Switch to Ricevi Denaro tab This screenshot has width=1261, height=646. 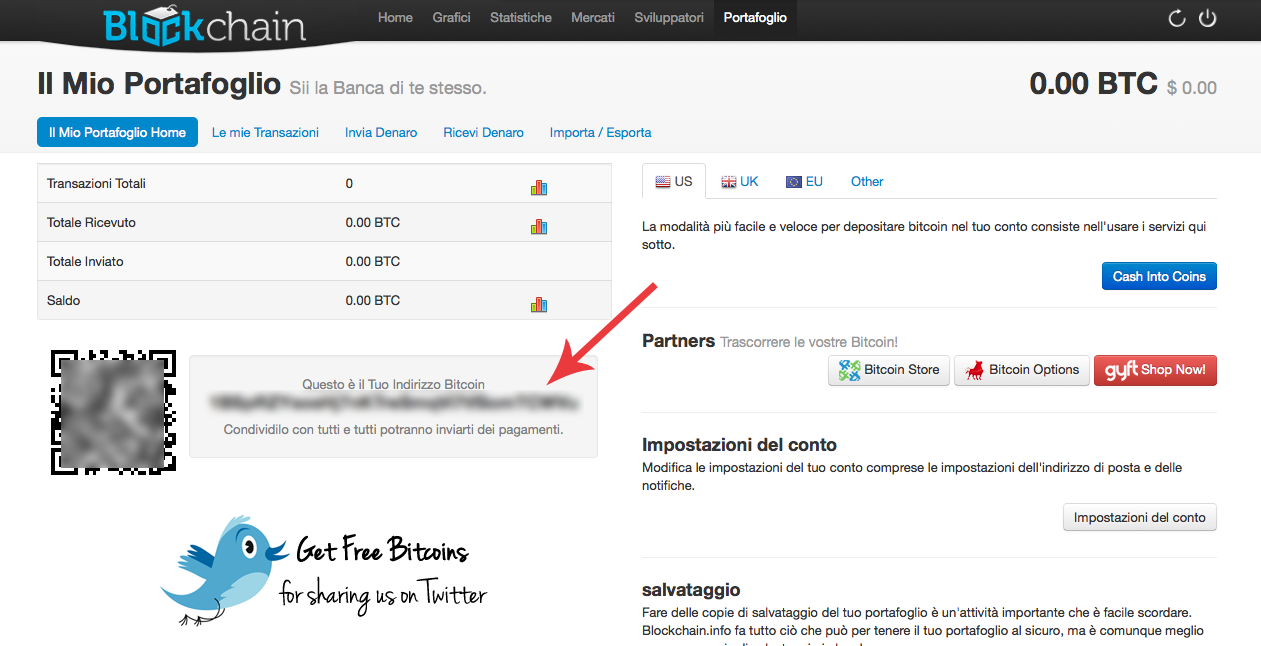point(483,132)
